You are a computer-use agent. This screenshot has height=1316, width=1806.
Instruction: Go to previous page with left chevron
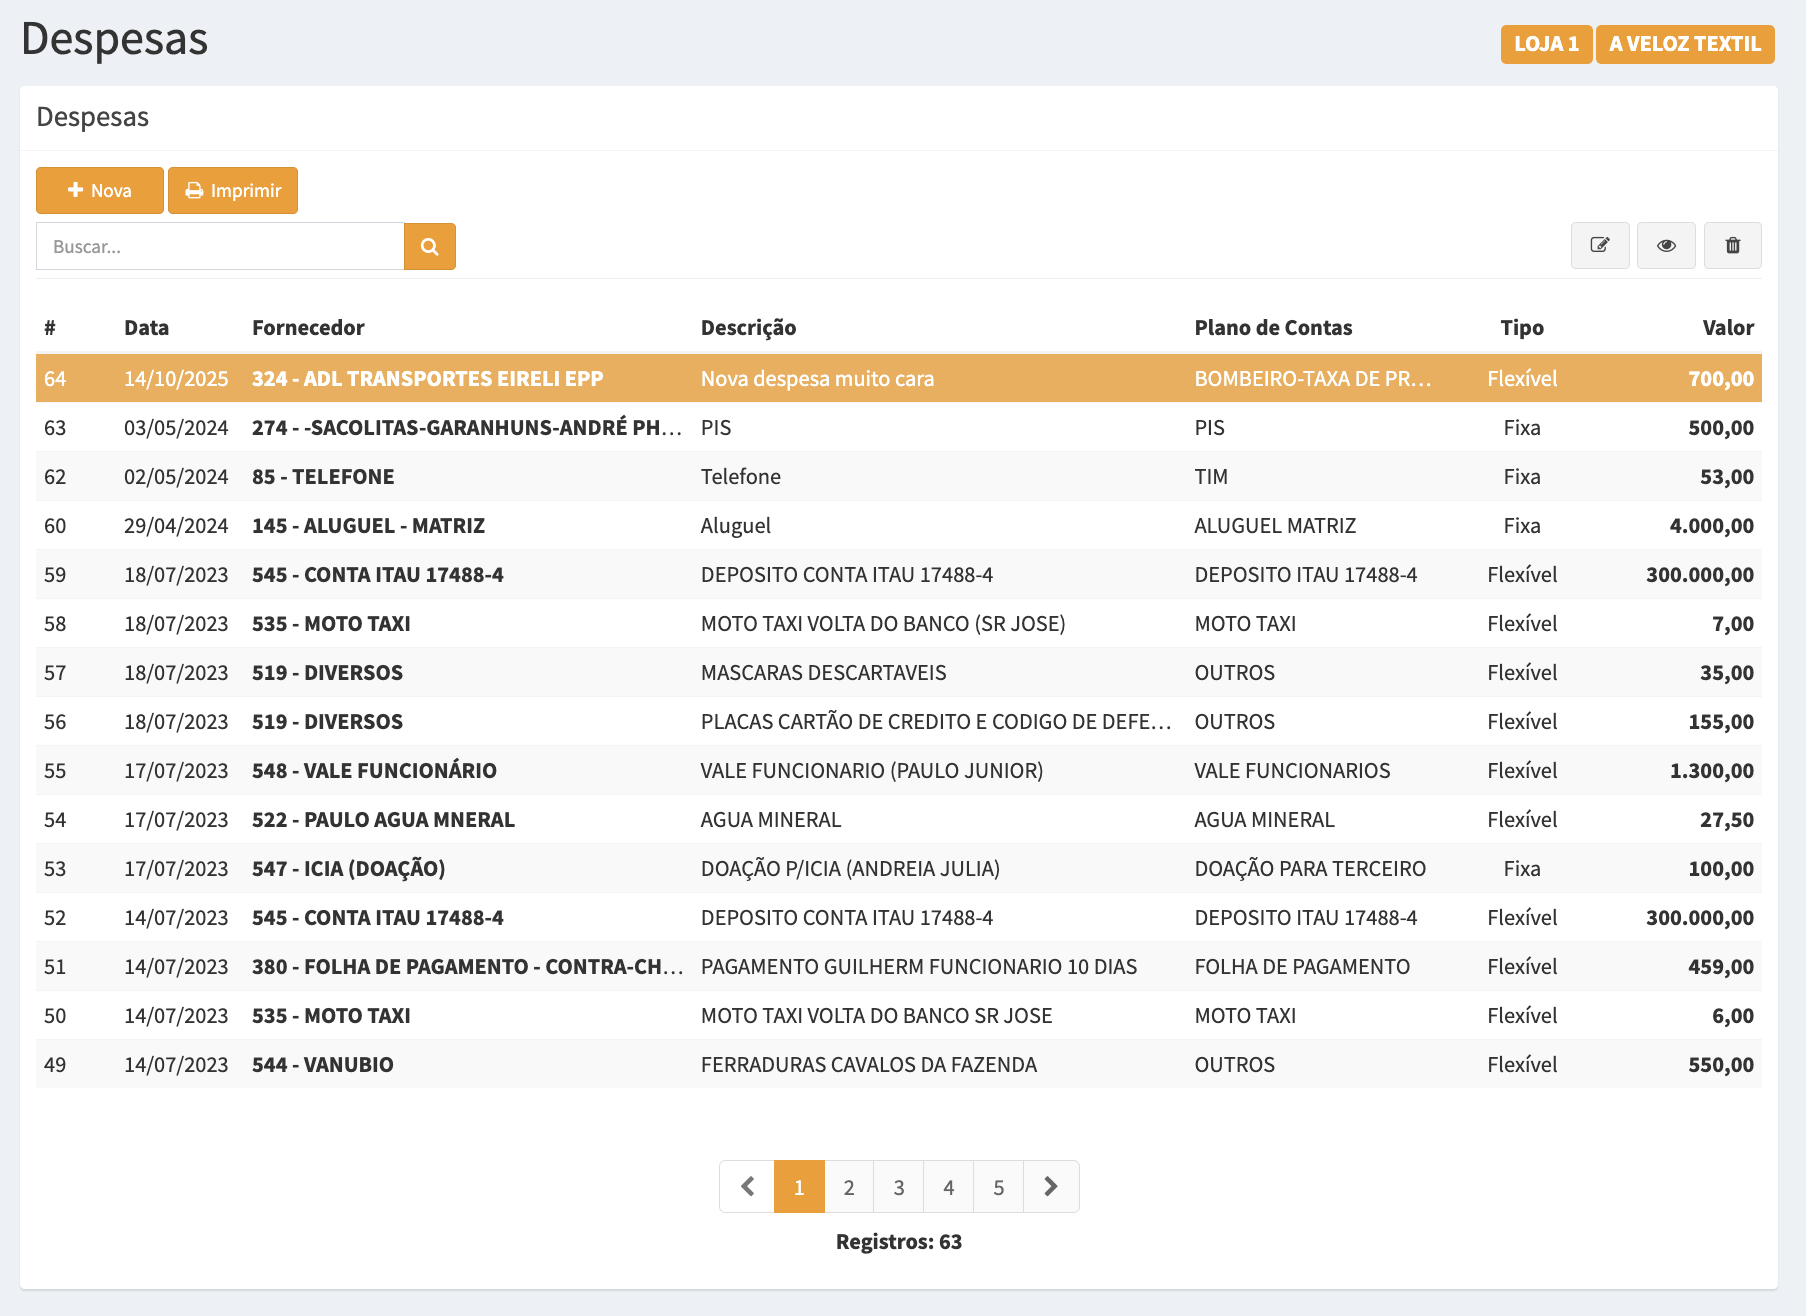[x=747, y=1187]
